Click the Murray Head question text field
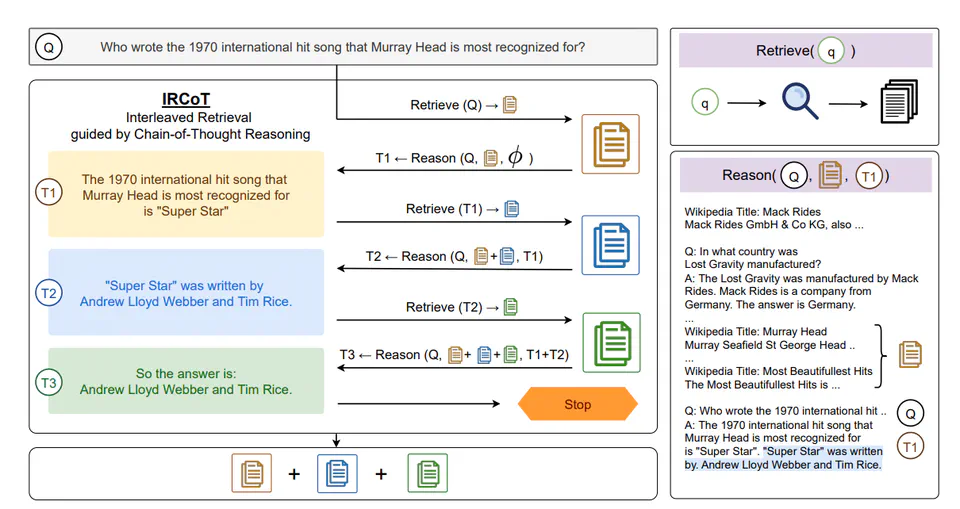Screen dimensions: 960x509 click(x=342, y=47)
